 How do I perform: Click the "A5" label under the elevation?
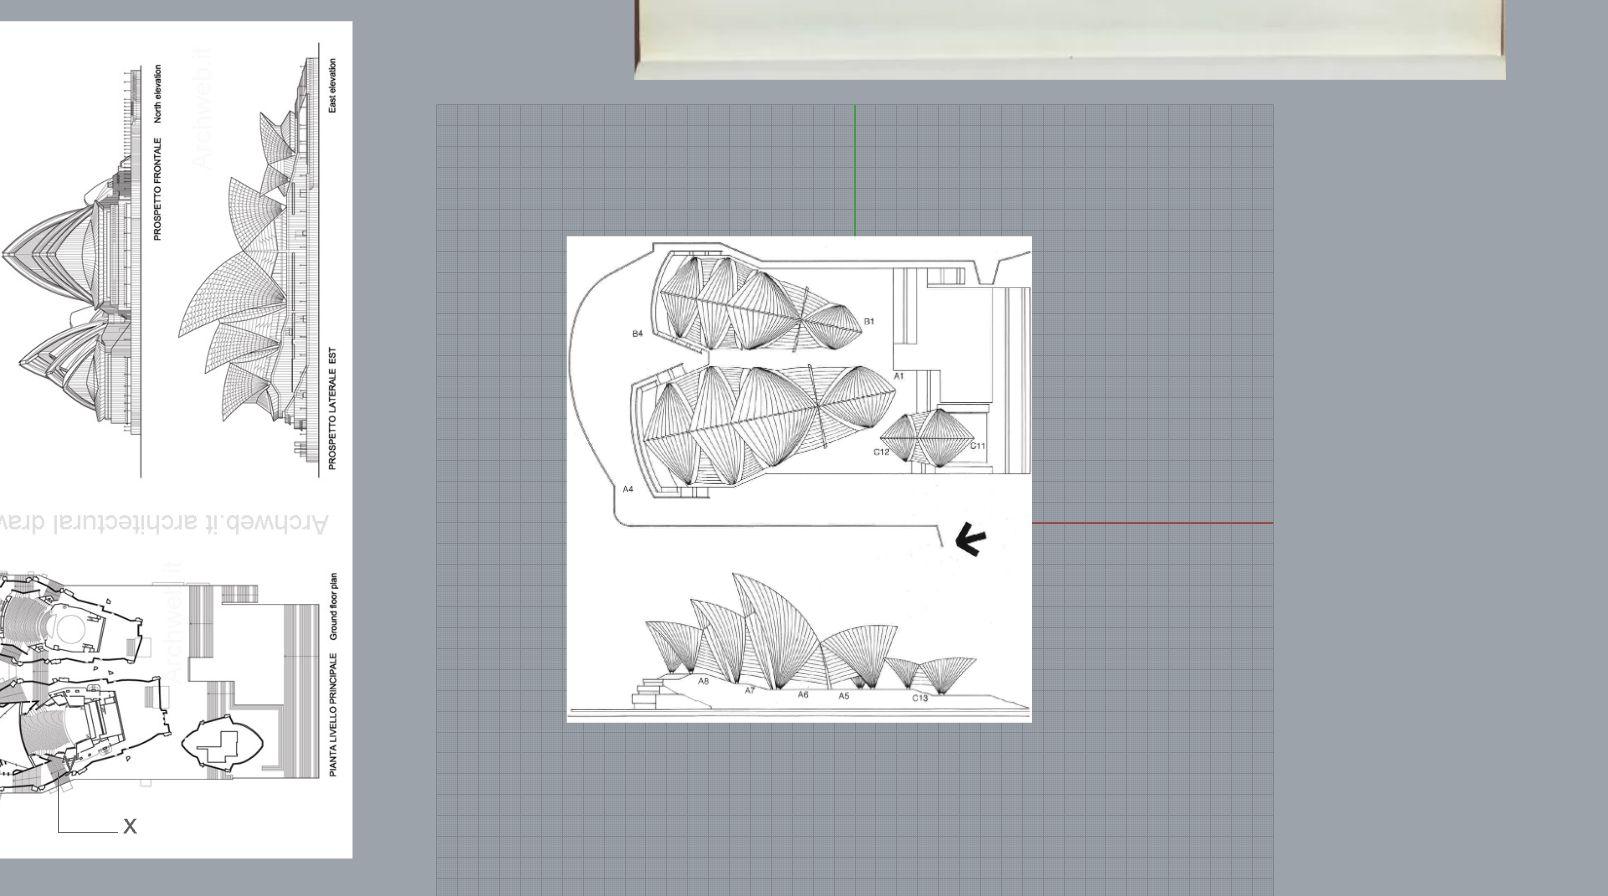tap(844, 696)
